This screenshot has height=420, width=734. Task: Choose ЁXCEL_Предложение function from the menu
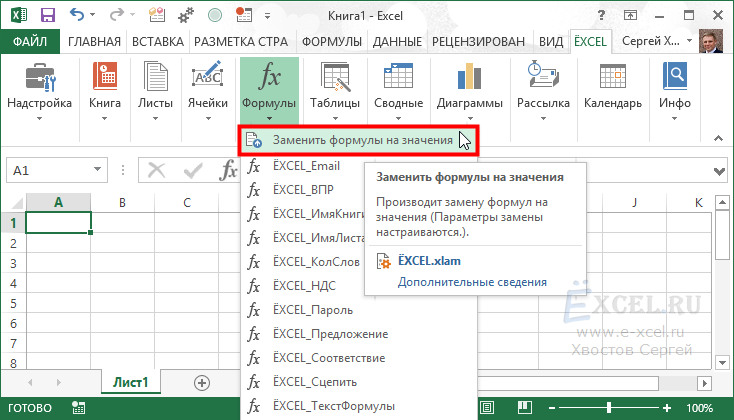[330, 334]
